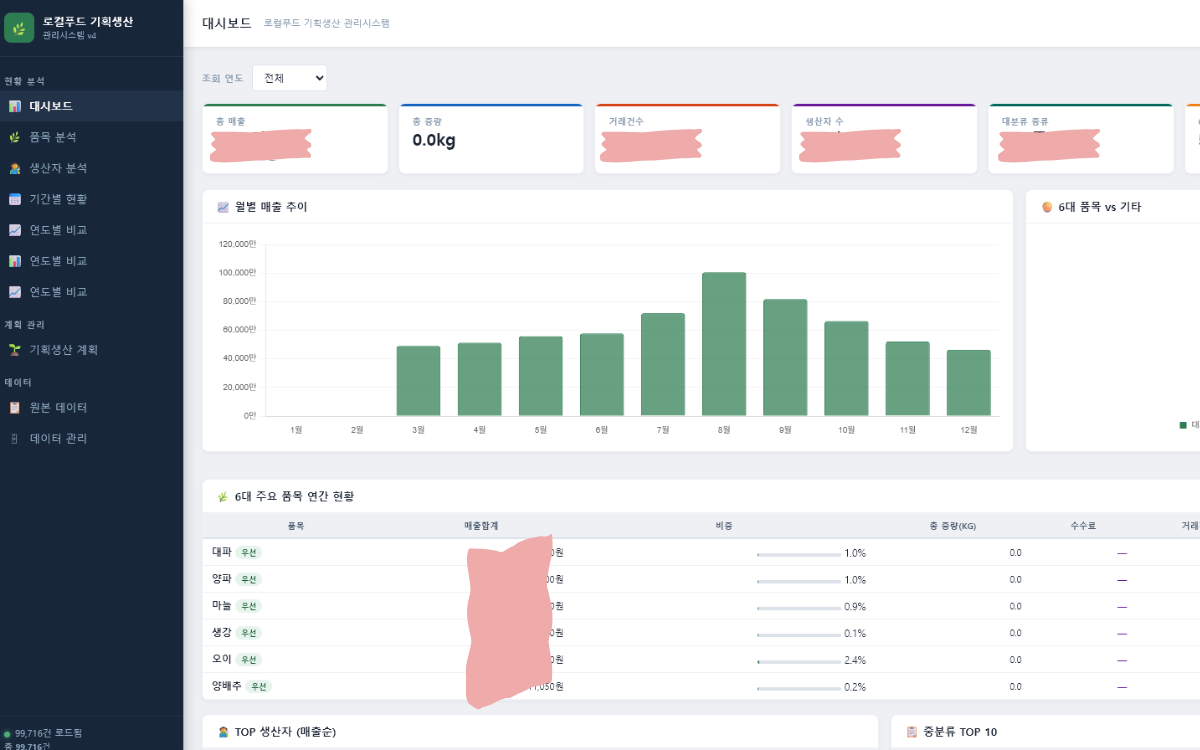This screenshot has width=1200, height=750.
Task: Click the calendar icon beside 기간별 현황
Action: pyautogui.click(x=14, y=199)
